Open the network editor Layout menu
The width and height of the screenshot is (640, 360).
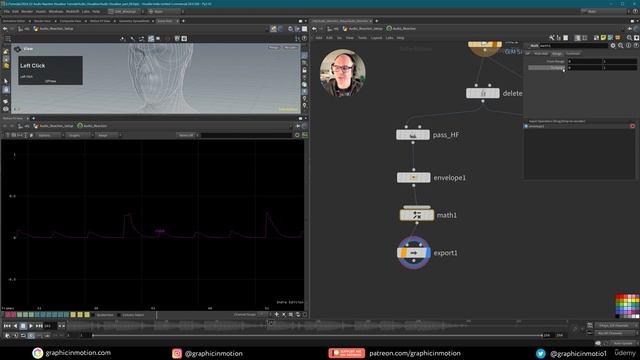click(376, 38)
